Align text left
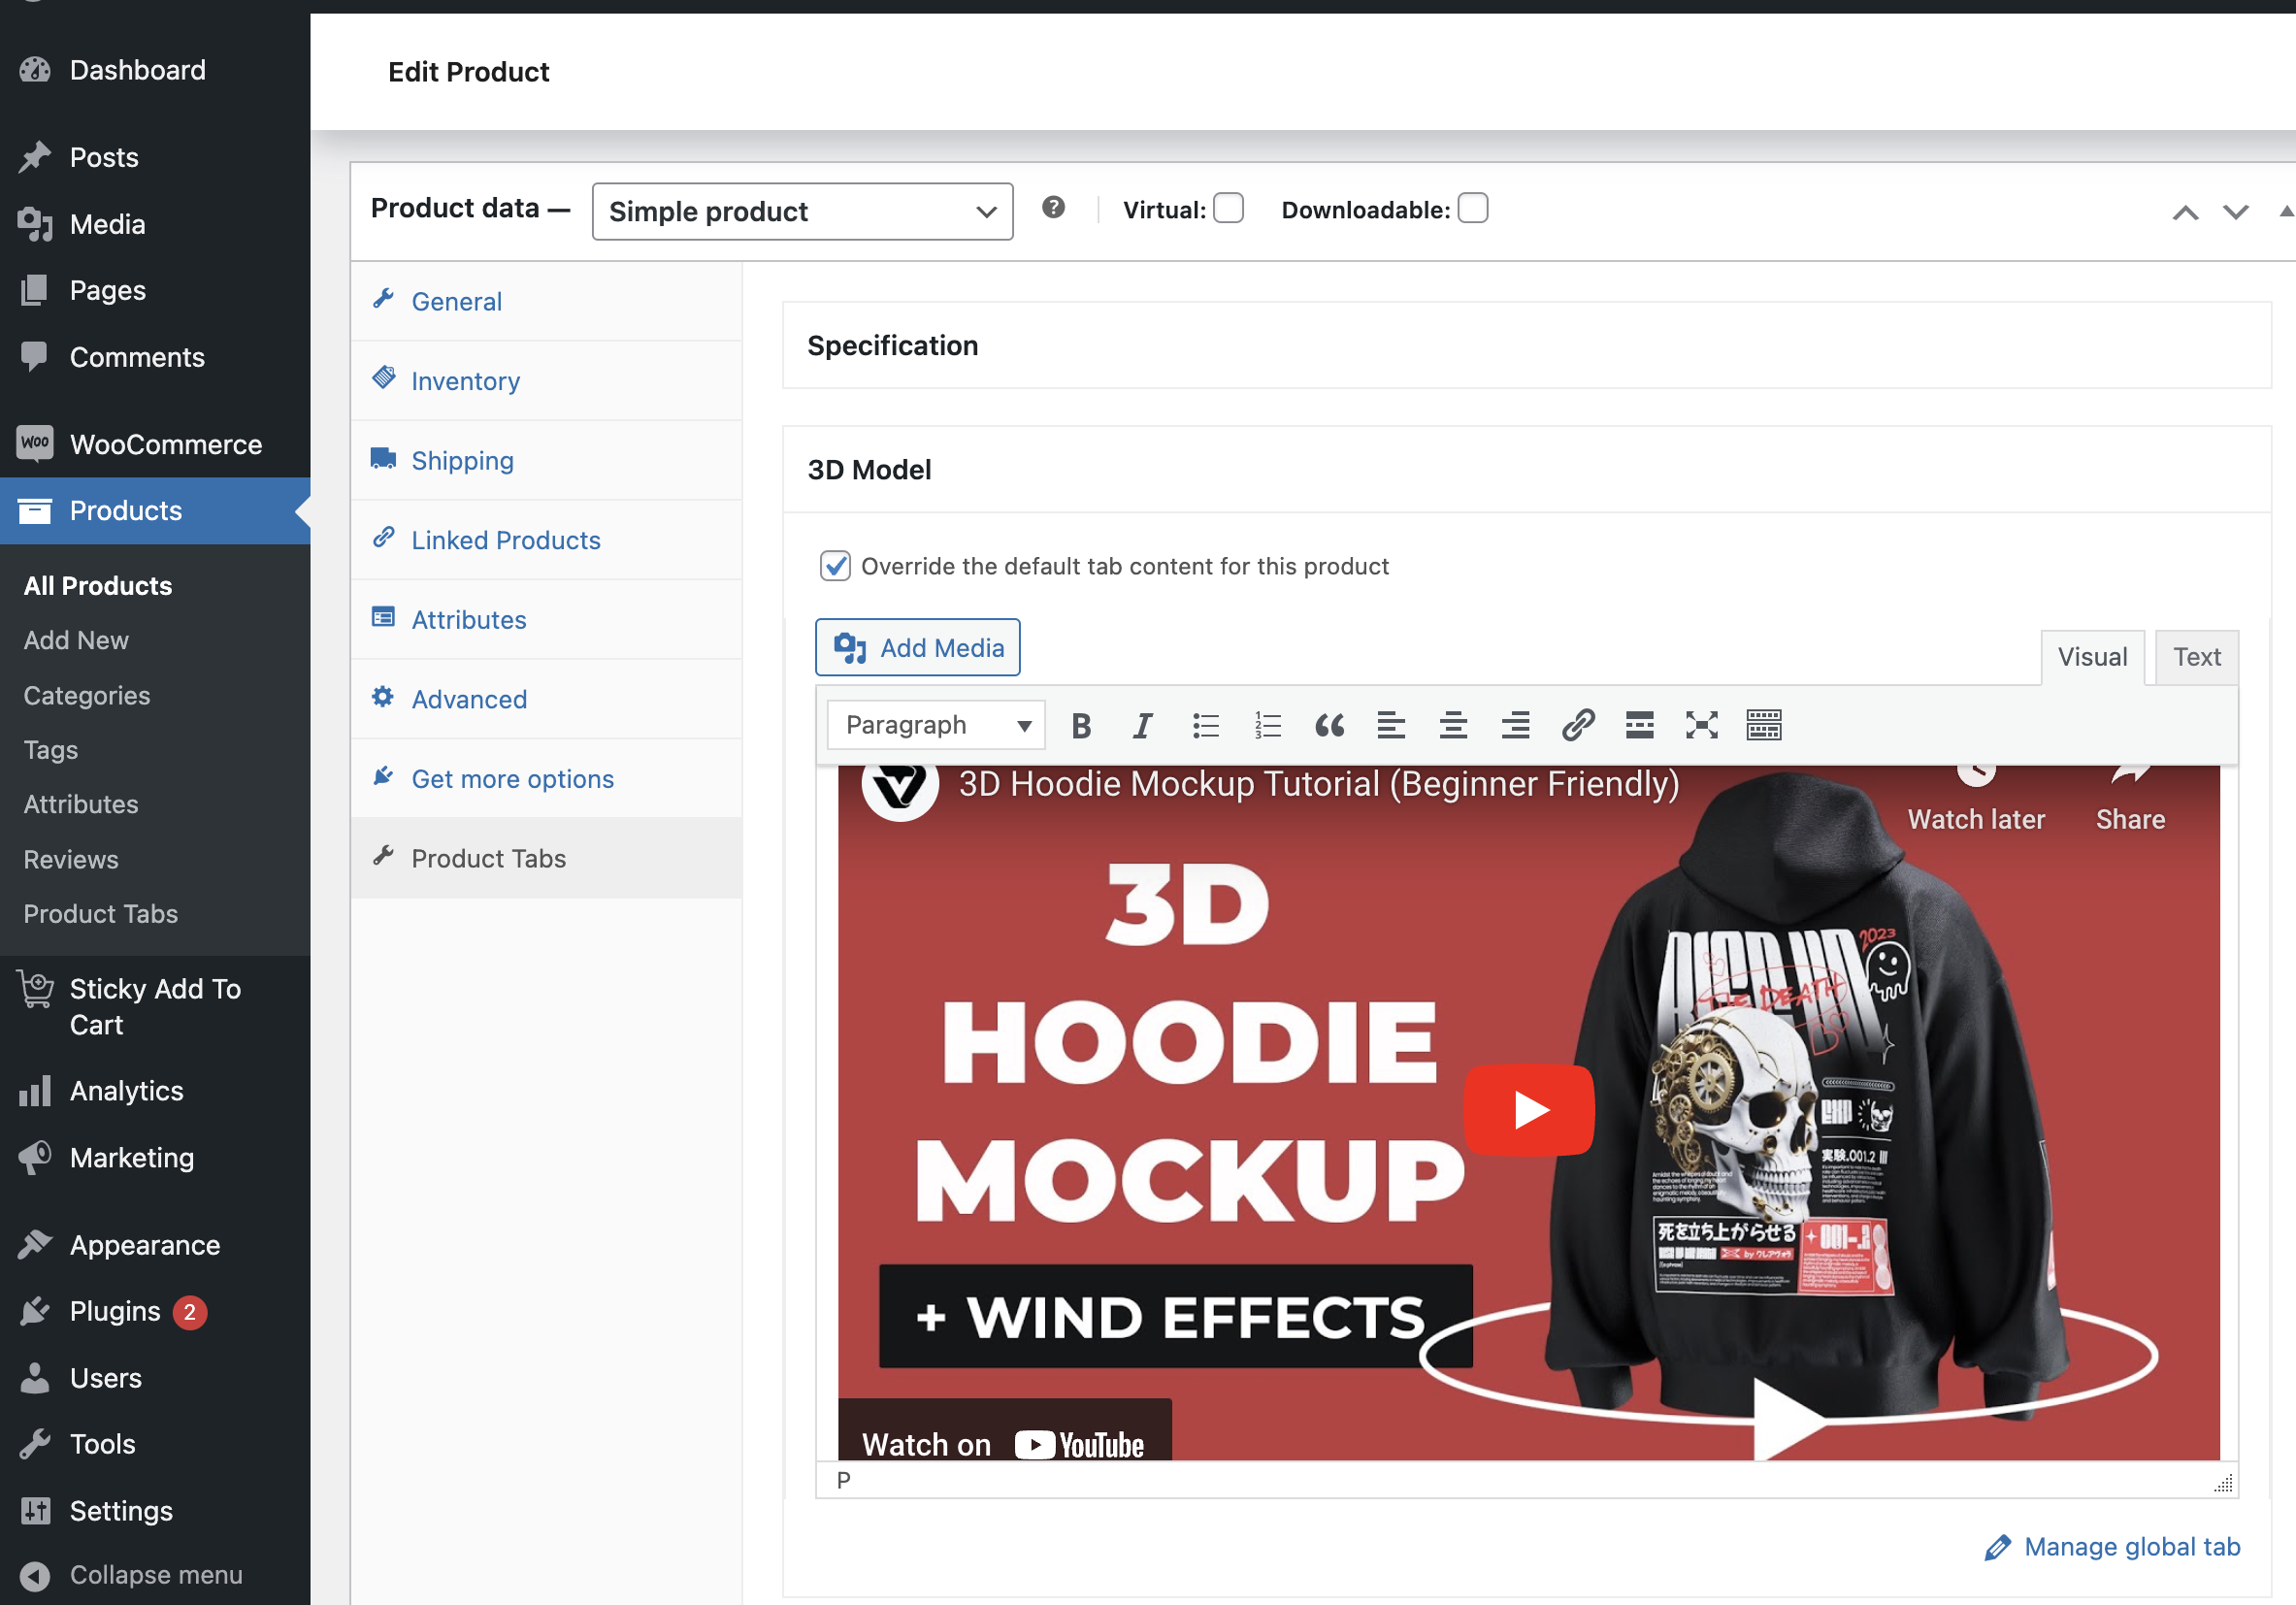This screenshot has height=1605, width=2296. (1391, 725)
